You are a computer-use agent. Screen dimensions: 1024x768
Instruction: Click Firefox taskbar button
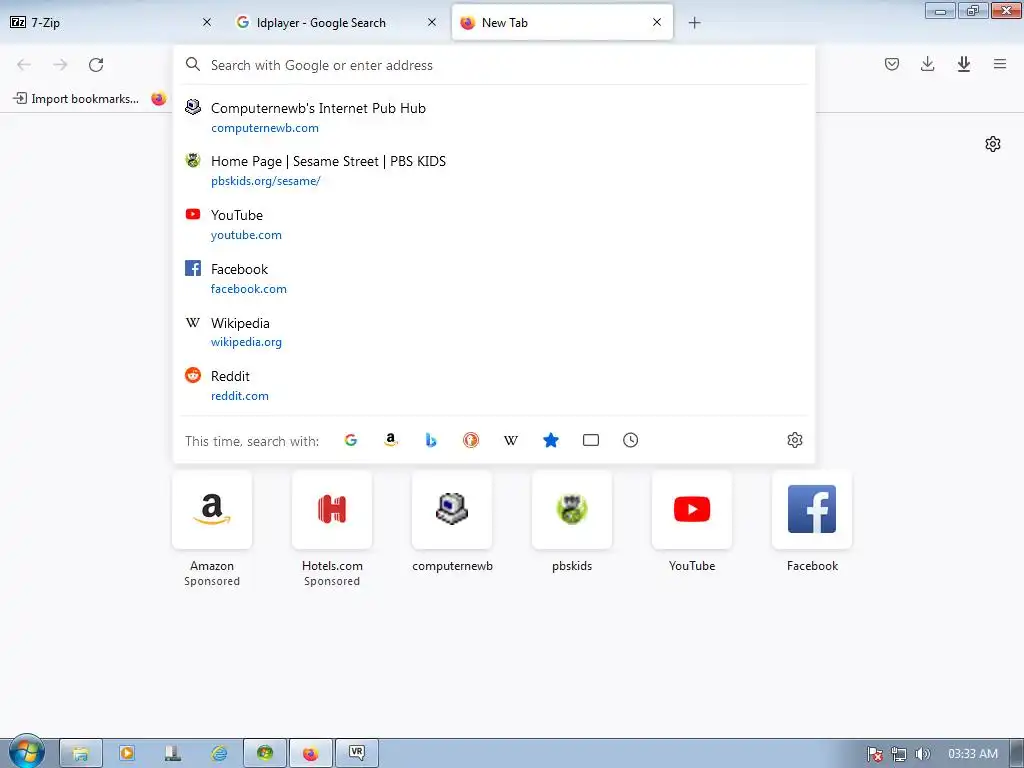pyautogui.click(x=311, y=754)
